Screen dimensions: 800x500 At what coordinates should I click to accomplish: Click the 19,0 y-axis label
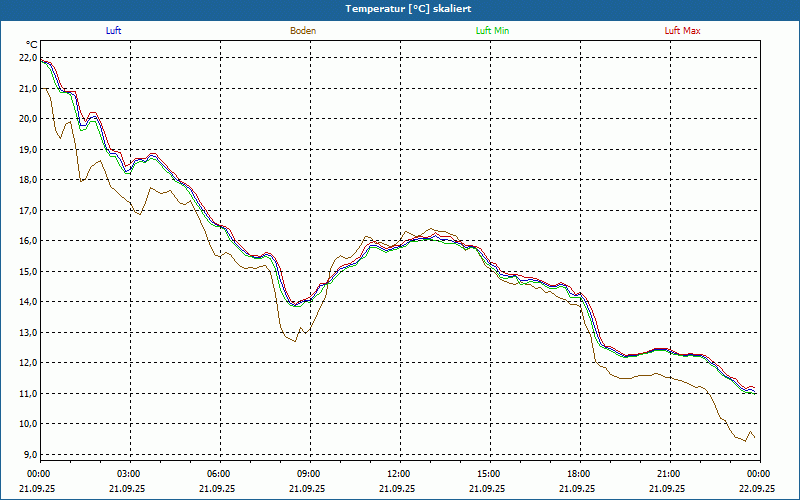pos(28,149)
